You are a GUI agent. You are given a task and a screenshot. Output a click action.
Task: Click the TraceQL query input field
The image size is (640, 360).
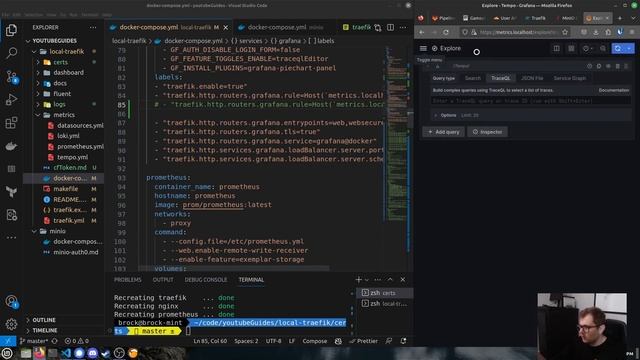click(x=530, y=101)
